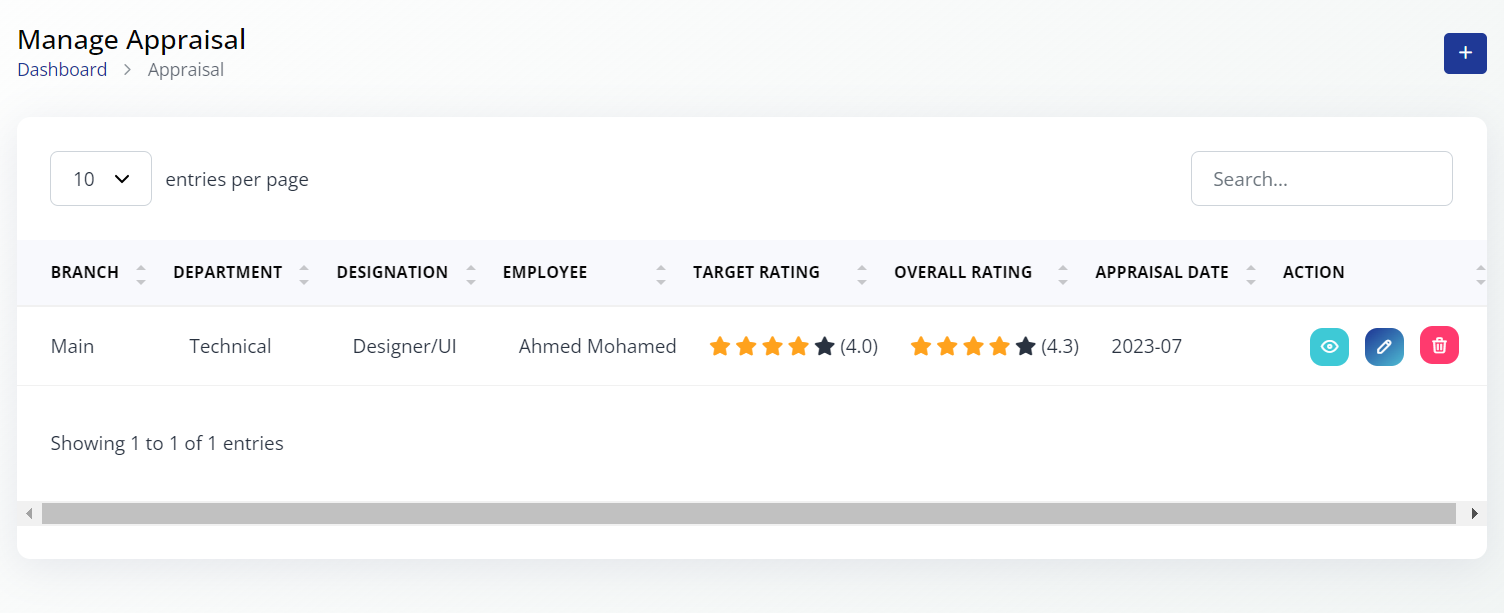Sort by Appraisal Date column arrows
The image size is (1504, 613).
(x=1251, y=273)
